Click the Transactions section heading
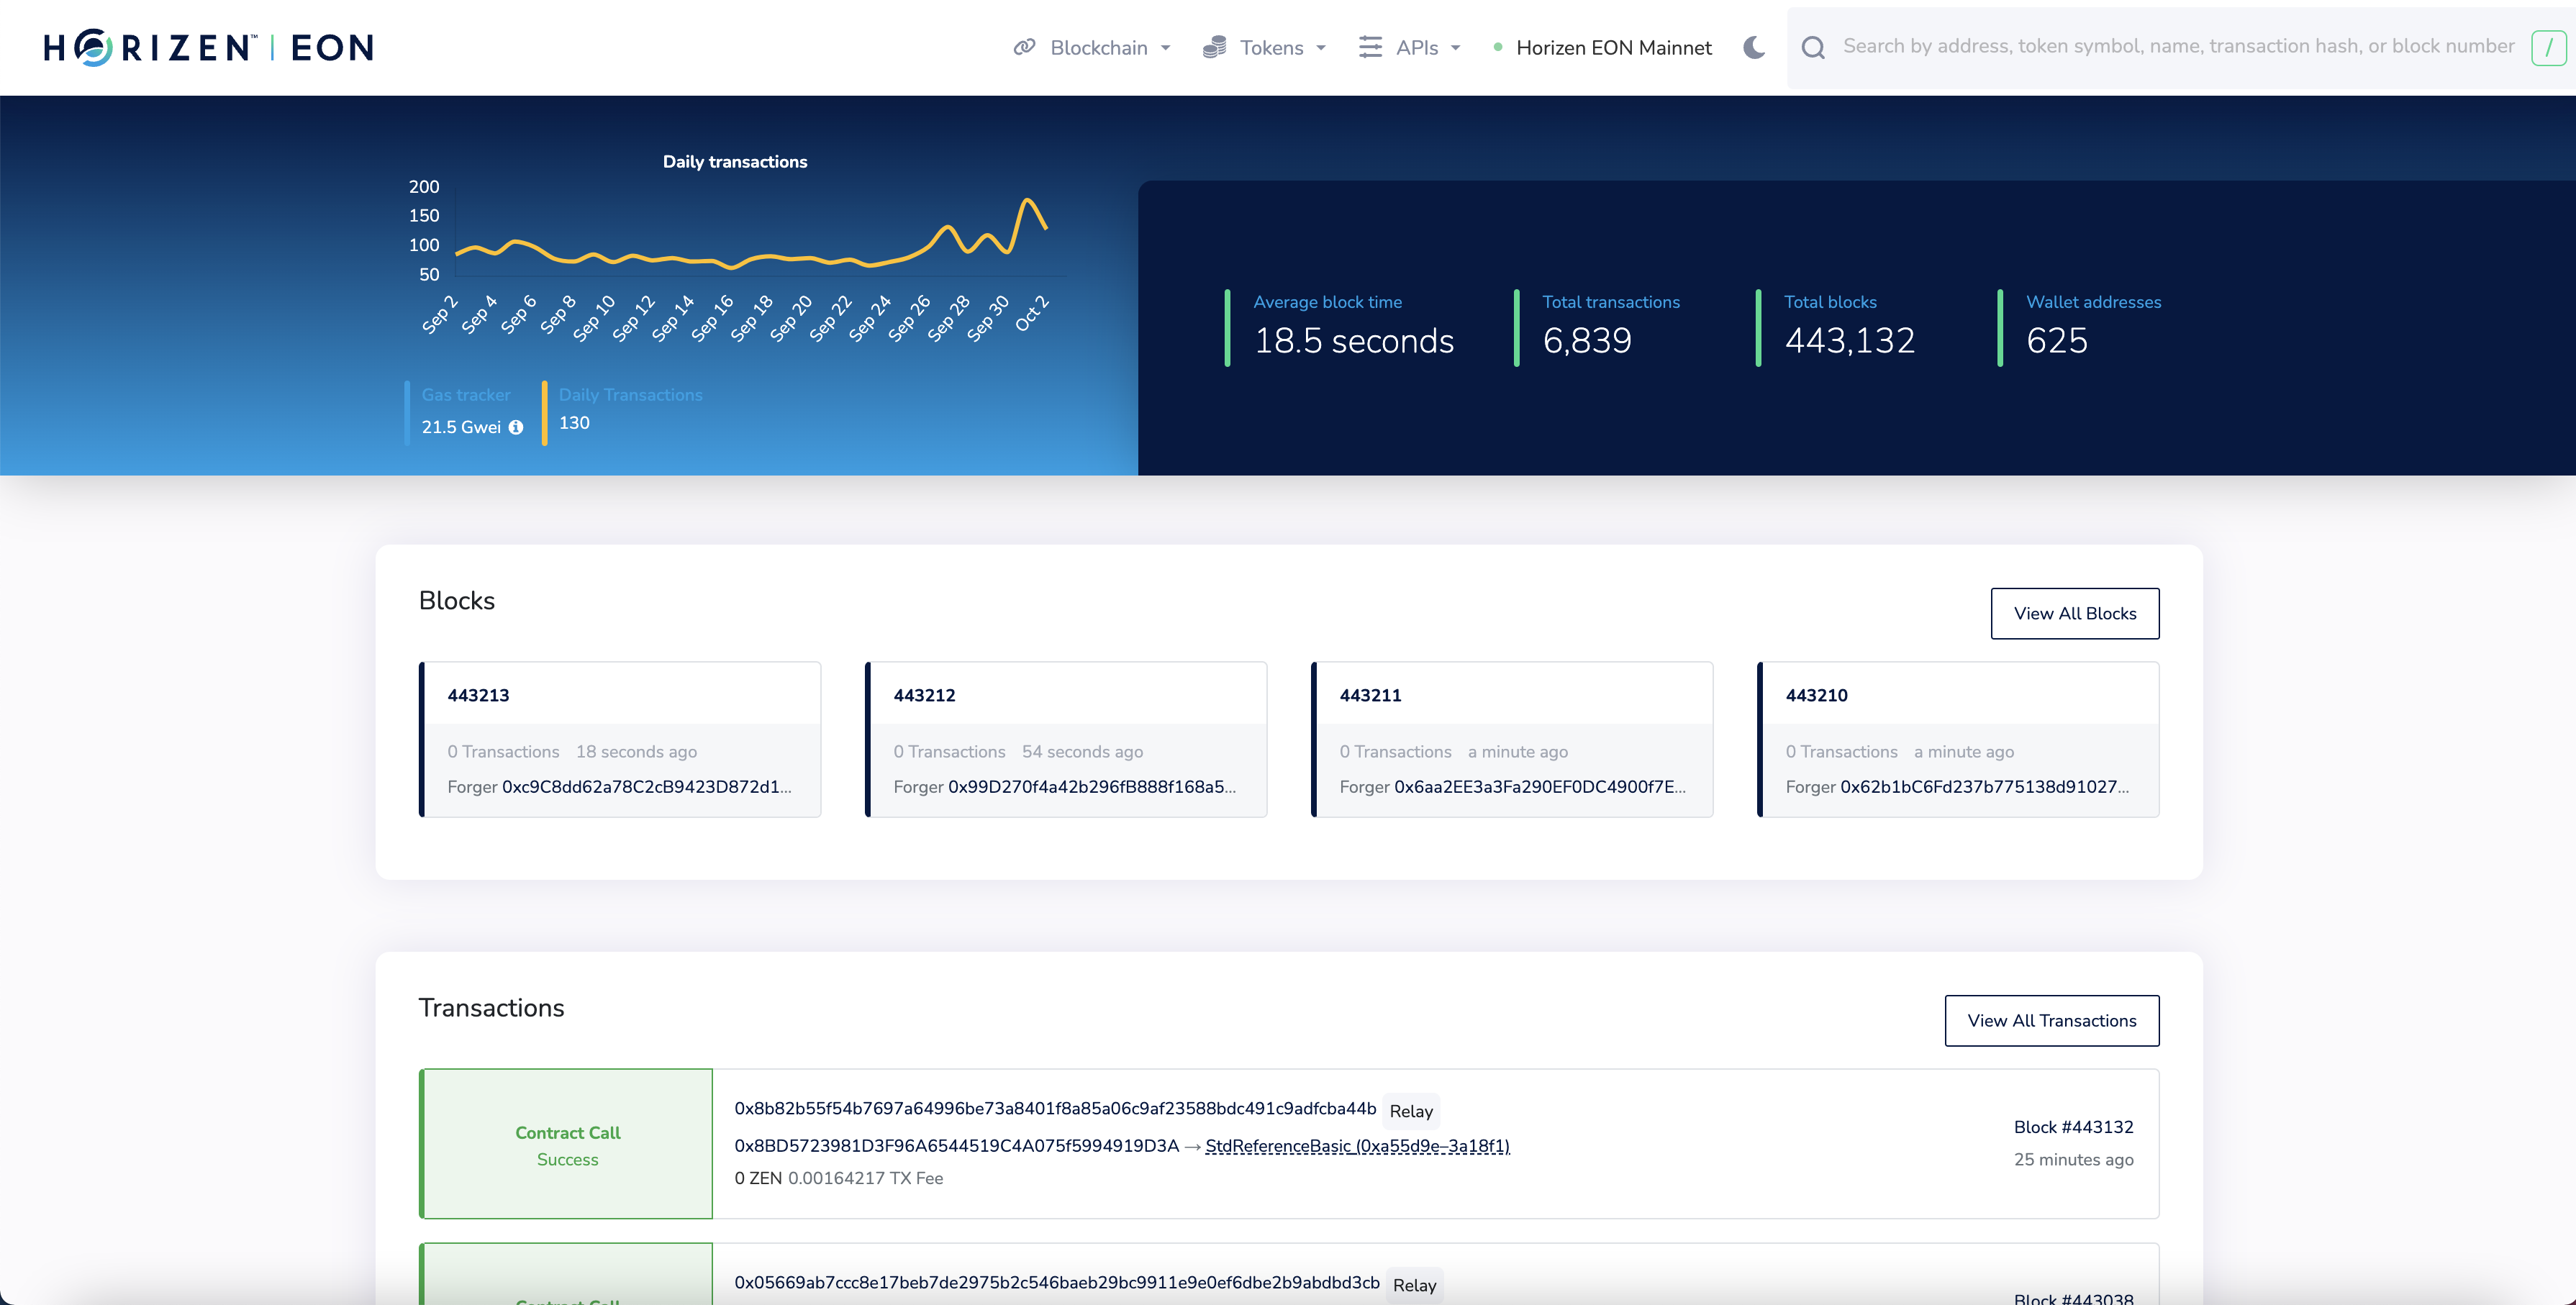 [491, 1007]
